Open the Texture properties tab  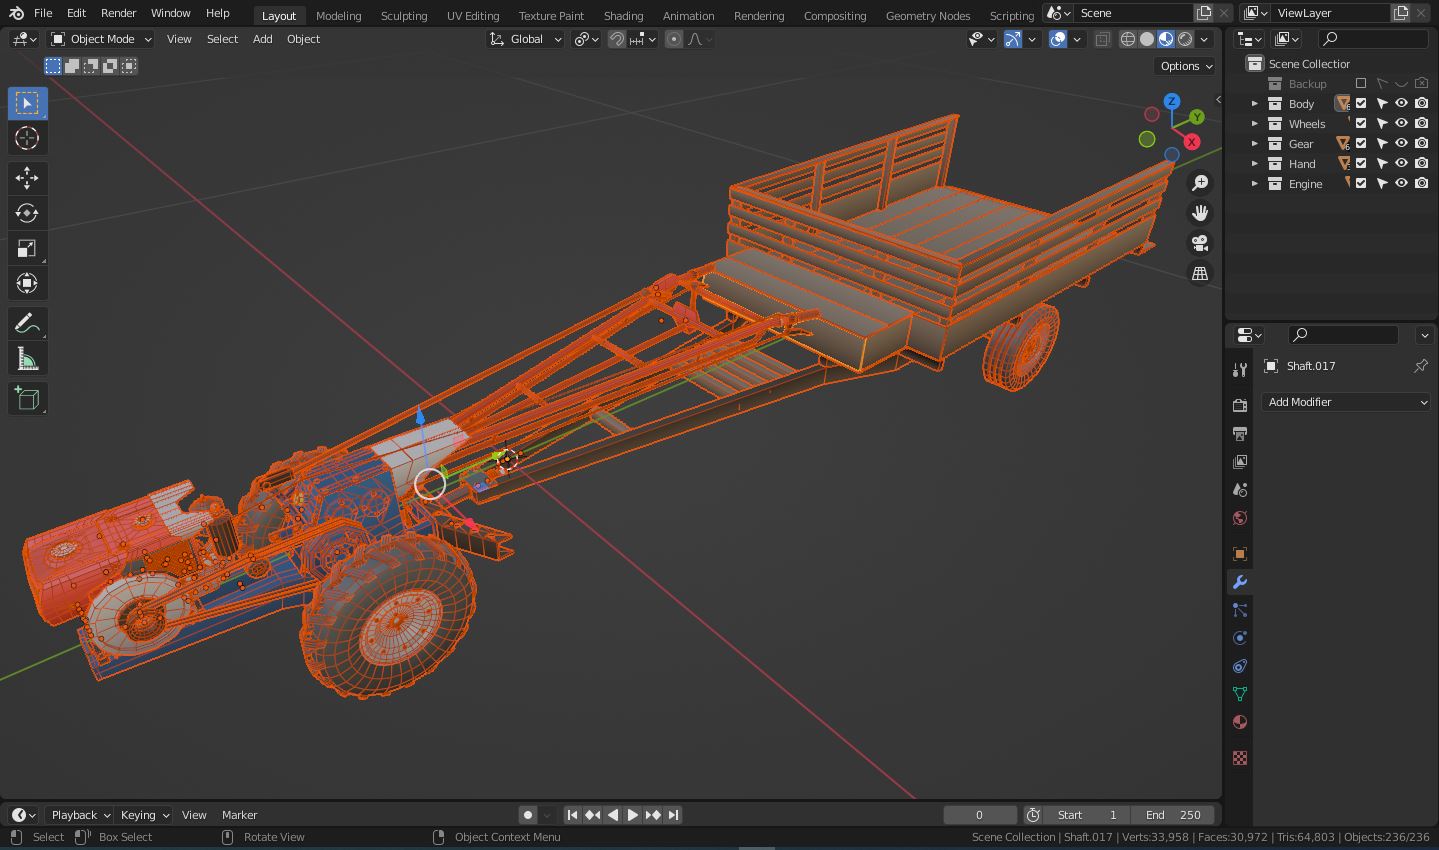1240,757
